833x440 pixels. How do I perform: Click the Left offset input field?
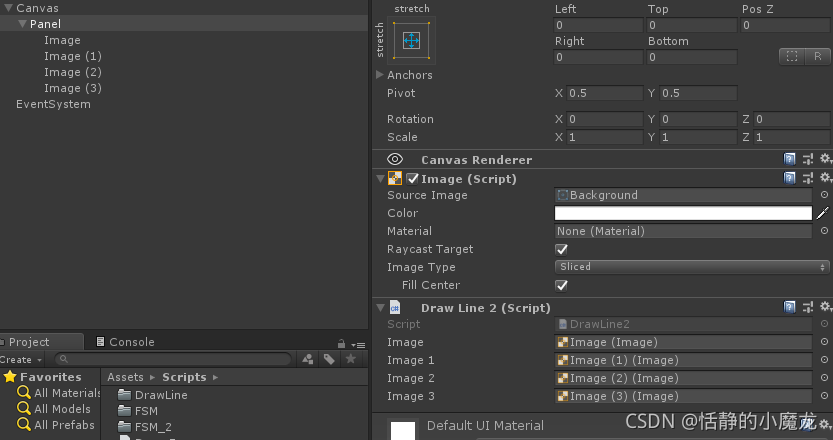click(x=598, y=25)
